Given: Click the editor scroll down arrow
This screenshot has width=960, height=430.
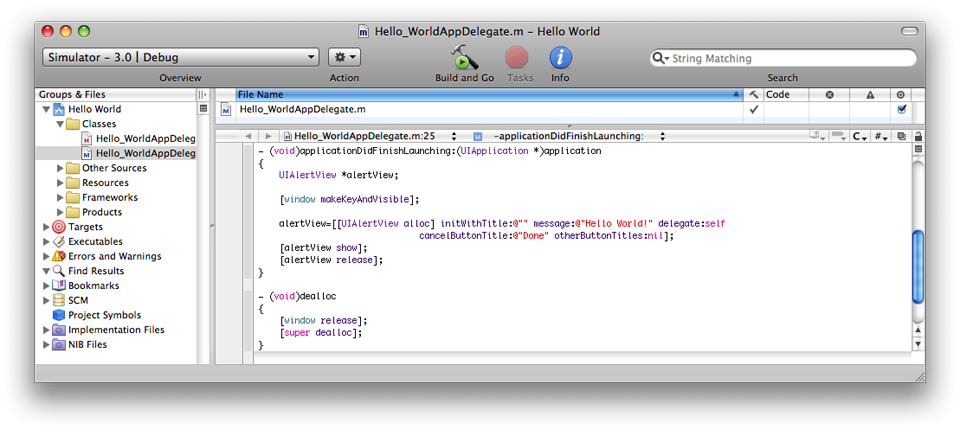Looking at the screenshot, I should [918, 344].
